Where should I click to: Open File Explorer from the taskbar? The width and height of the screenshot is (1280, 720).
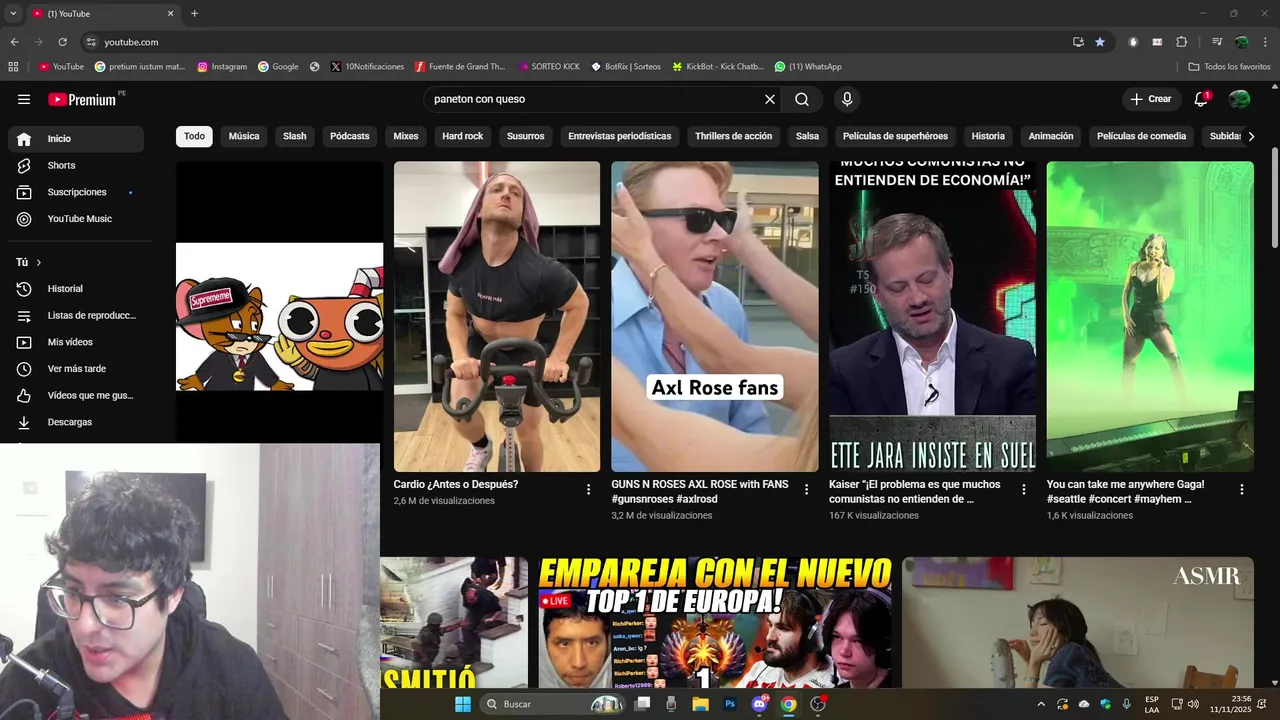[x=700, y=704]
